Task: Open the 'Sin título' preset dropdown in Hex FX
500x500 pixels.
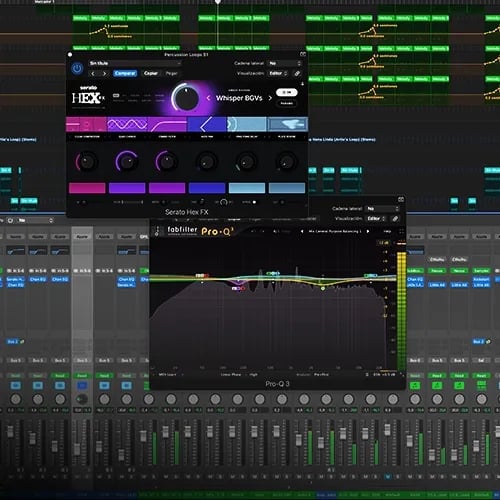Action: pos(135,63)
